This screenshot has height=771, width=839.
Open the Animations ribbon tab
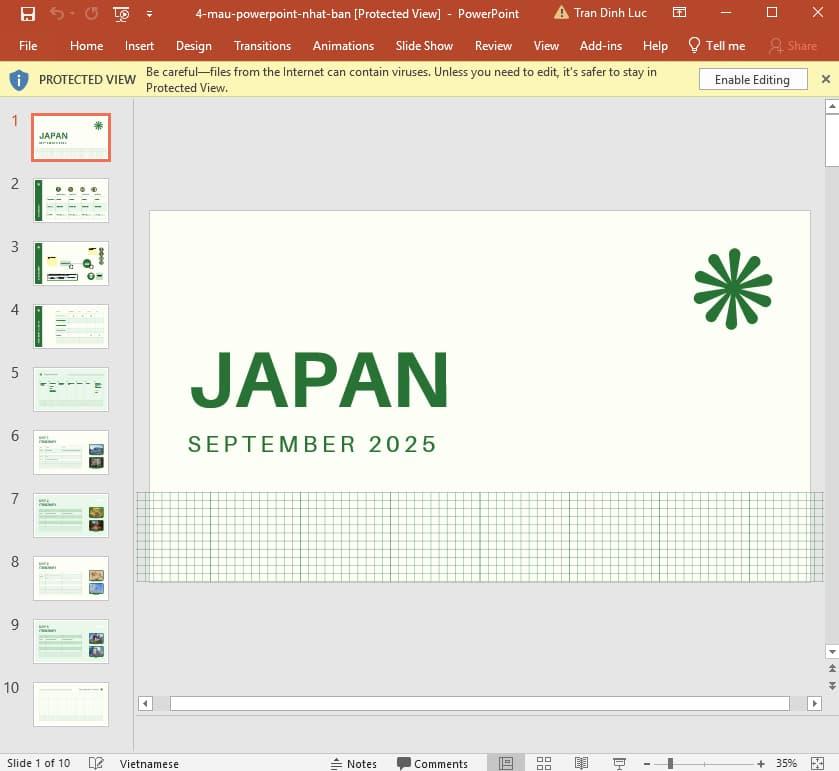point(343,46)
